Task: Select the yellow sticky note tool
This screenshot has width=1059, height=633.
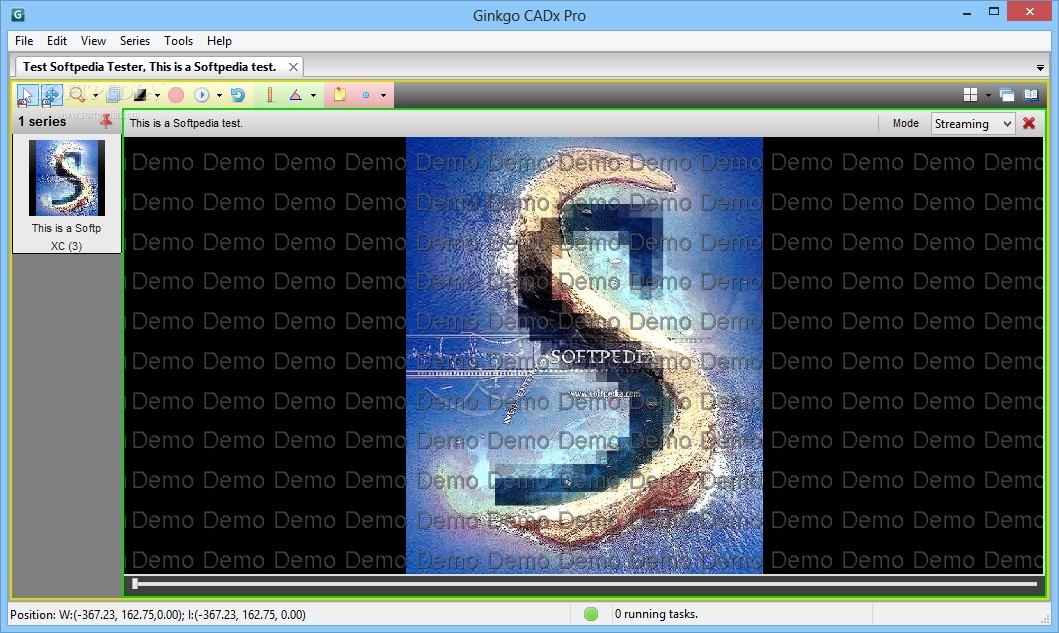Action: tap(340, 95)
